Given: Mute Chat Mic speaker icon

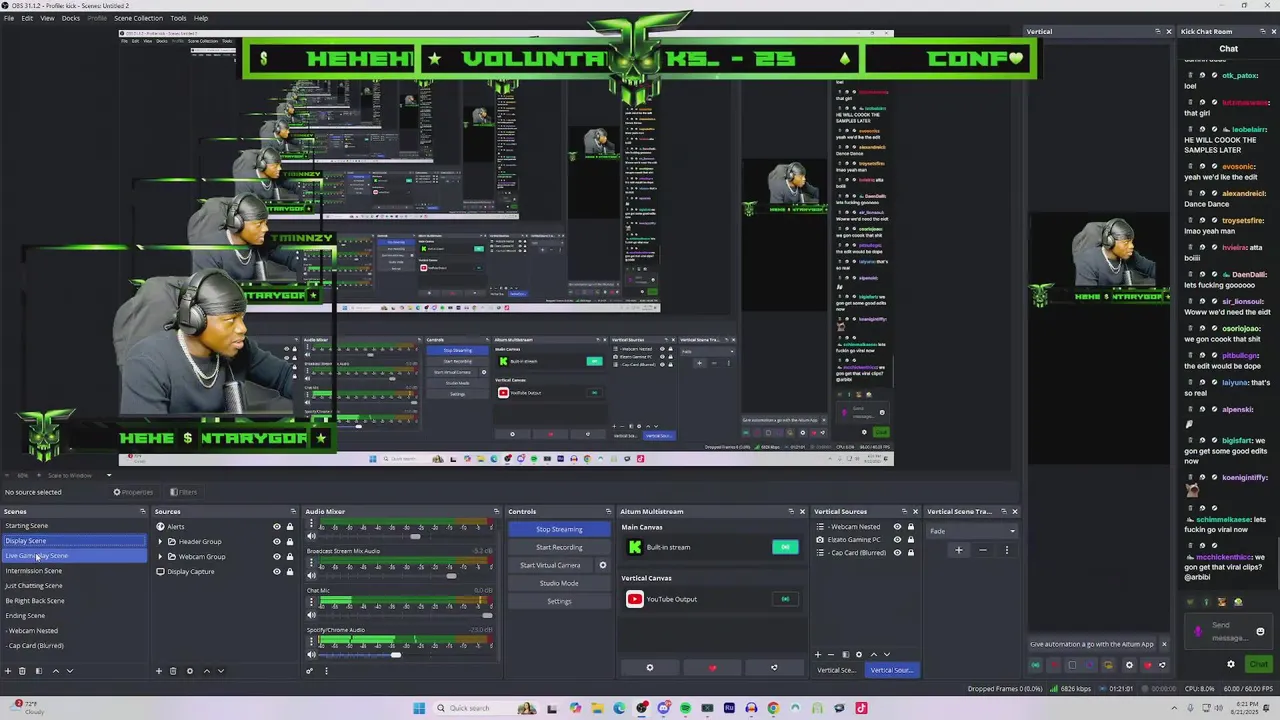Looking at the screenshot, I should (x=312, y=615).
